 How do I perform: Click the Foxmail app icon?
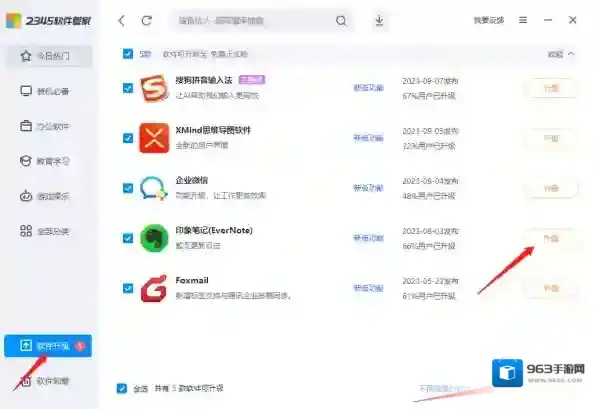pos(154,288)
